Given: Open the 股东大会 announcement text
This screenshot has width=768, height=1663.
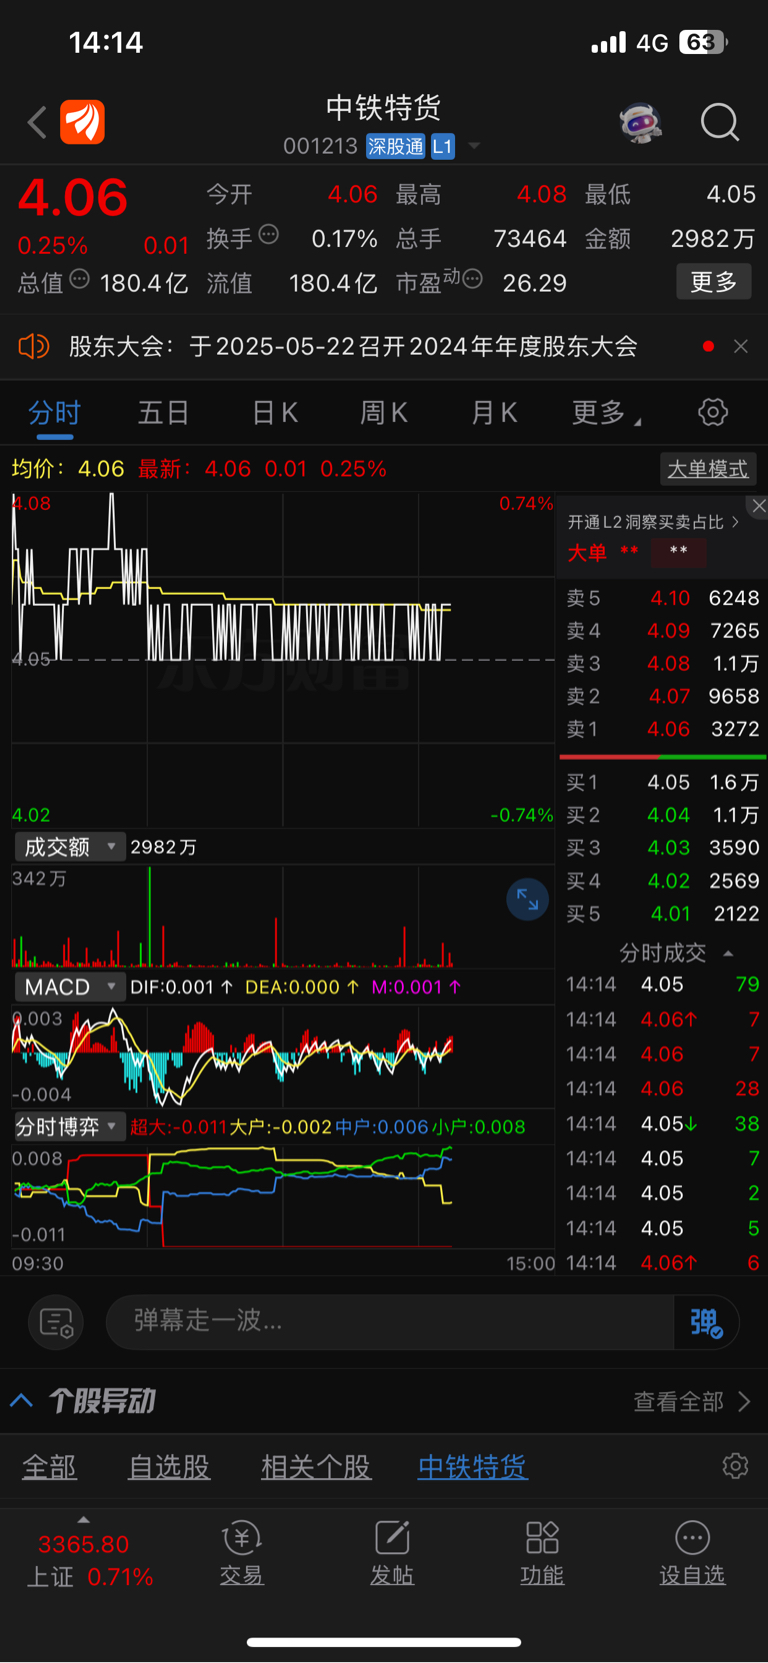Looking at the screenshot, I should point(353,346).
